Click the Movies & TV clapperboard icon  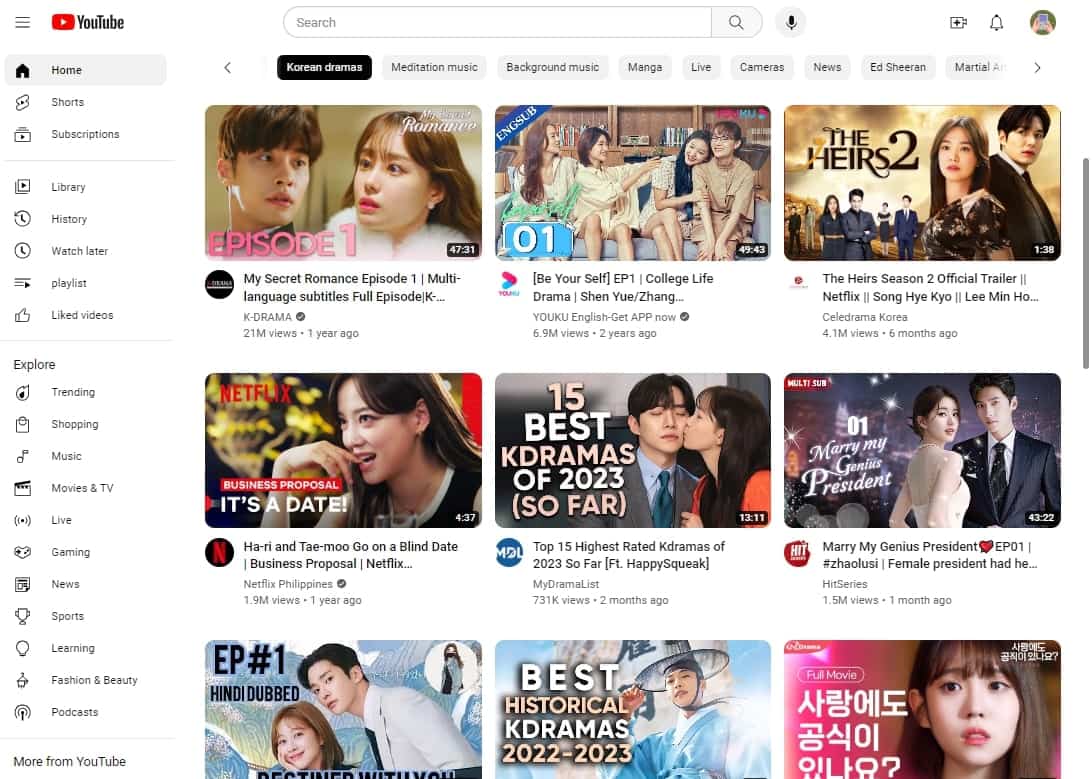click(22, 489)
